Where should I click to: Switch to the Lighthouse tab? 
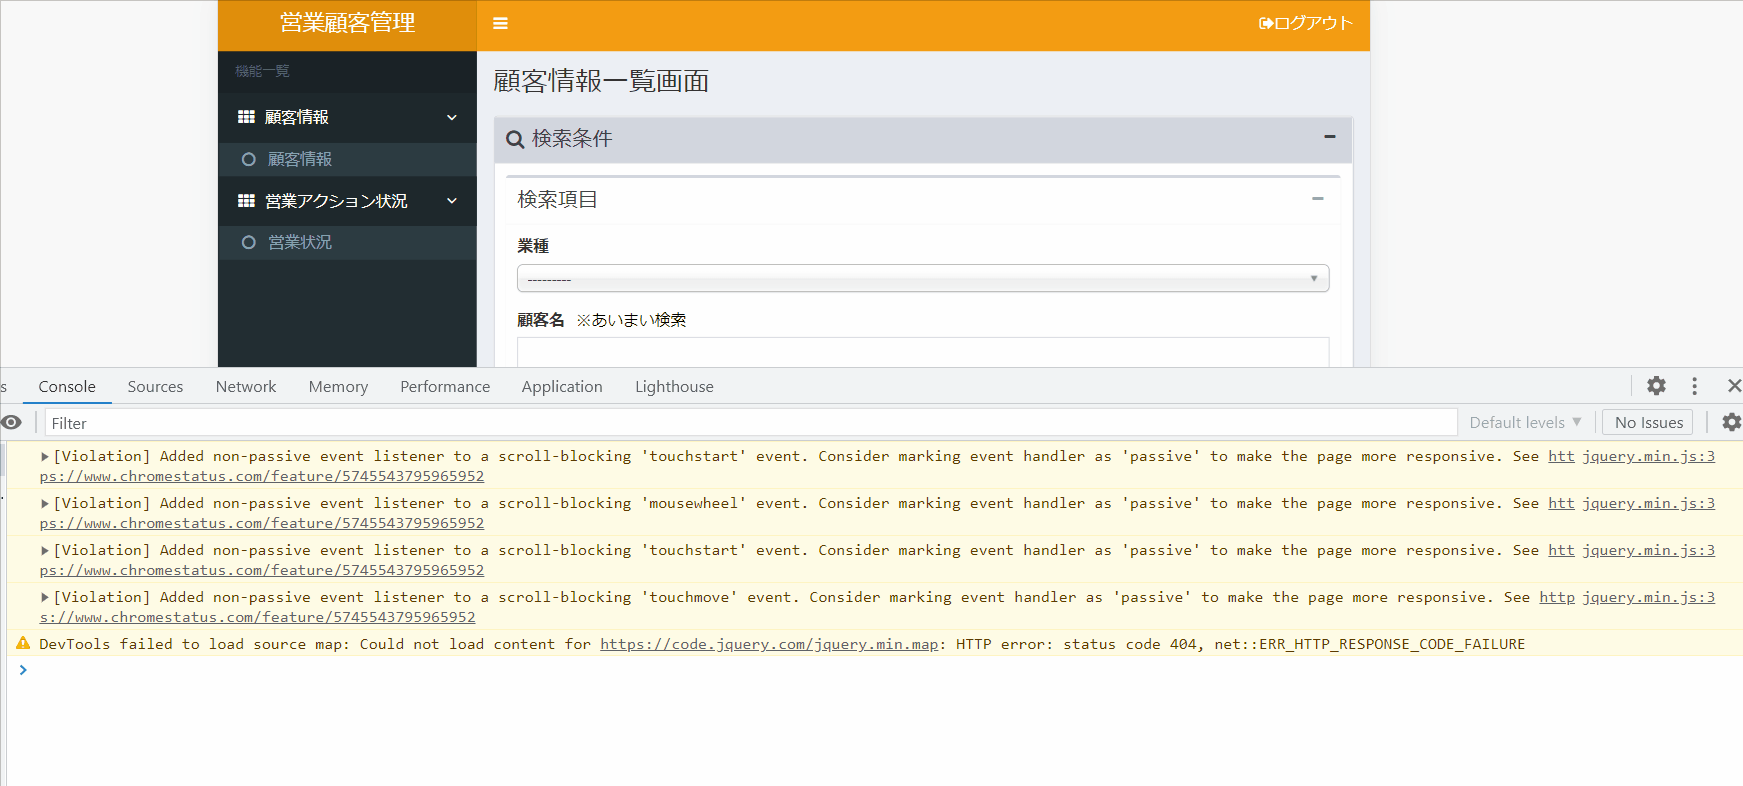click(674, 386)
